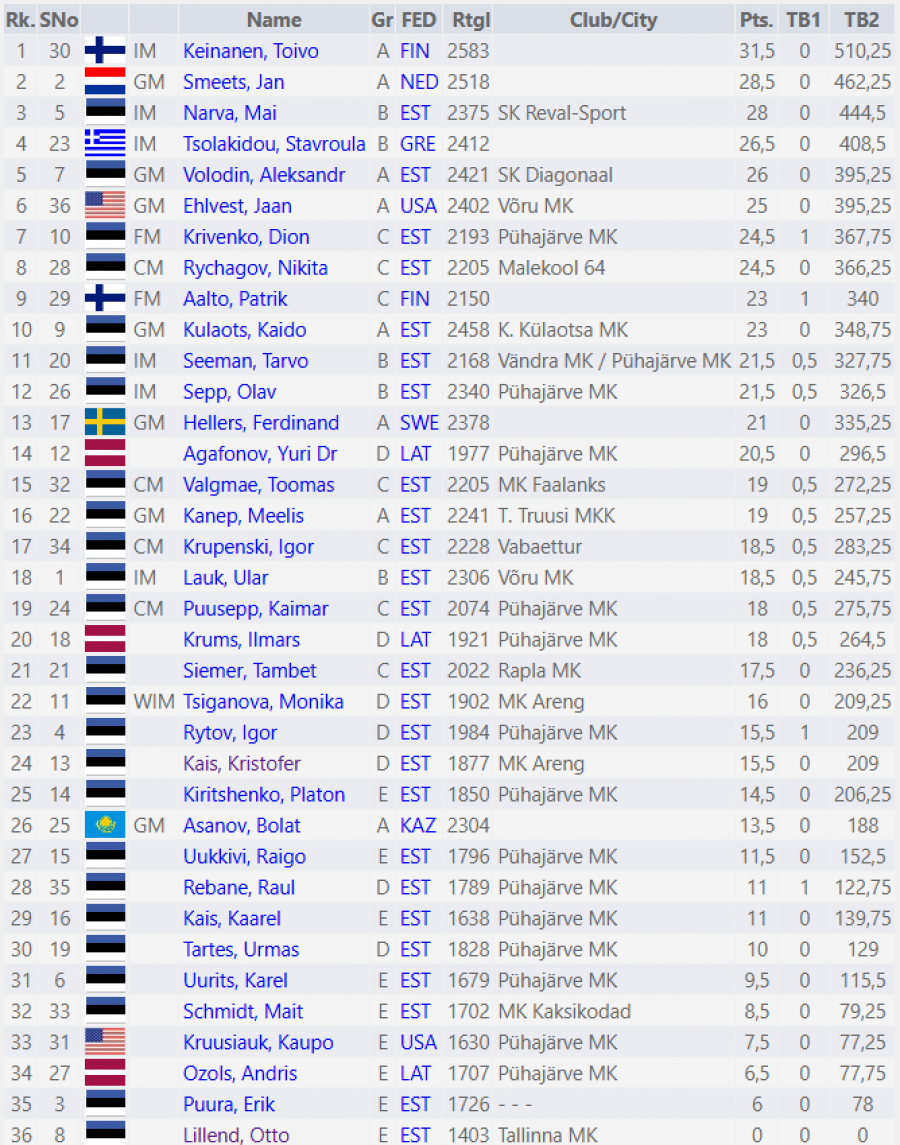Screen dimensions: 900x1145
Task: Click the NED federation link for Smeets
Action: pyautogui.click(x=419, y=82)
